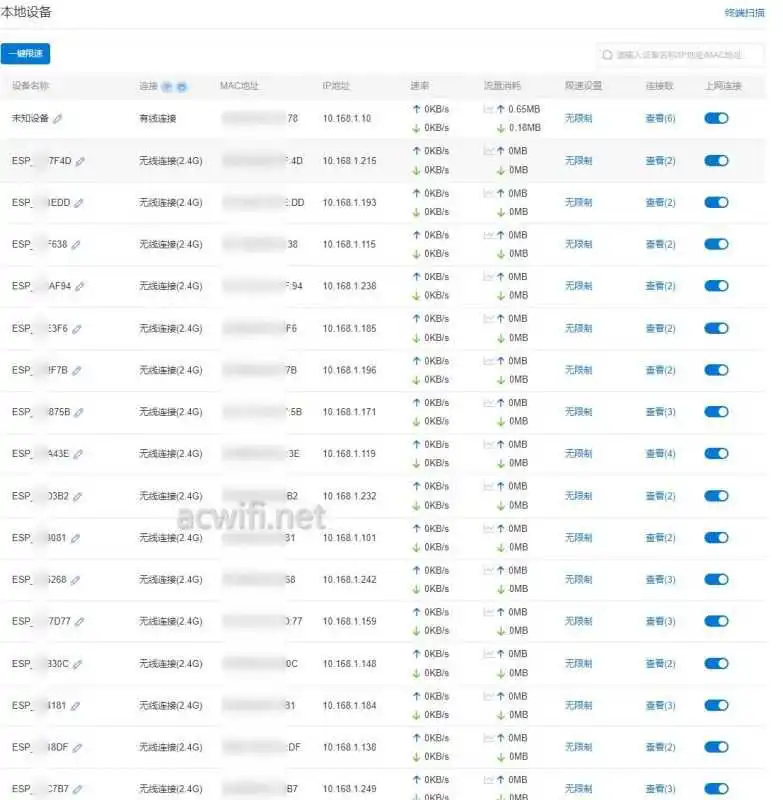Click the pencil icon next to ESP_AF94
Viewport: 783px width, 800px height.
point(80,286)
